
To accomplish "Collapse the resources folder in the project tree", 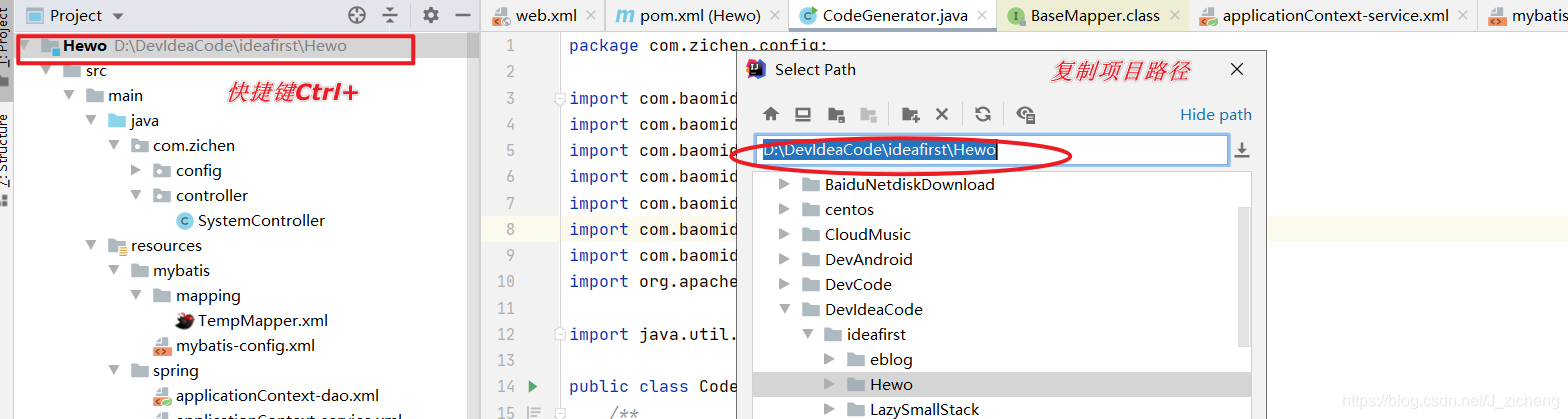I will tap(92, 246).
